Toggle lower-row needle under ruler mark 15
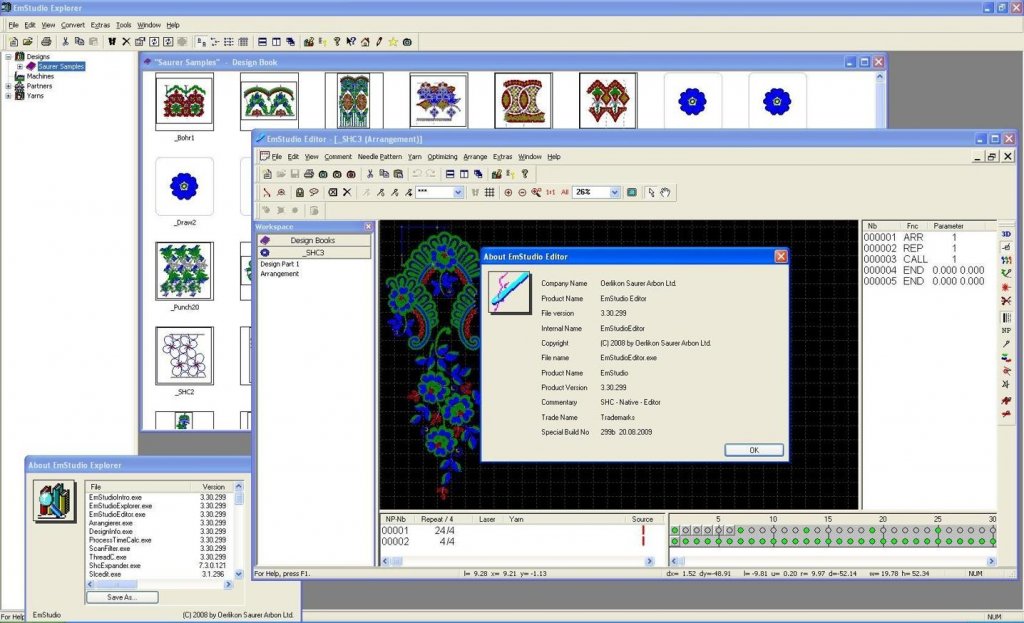The width and height of the screenshot is (1024, 623). click(828, 541)
